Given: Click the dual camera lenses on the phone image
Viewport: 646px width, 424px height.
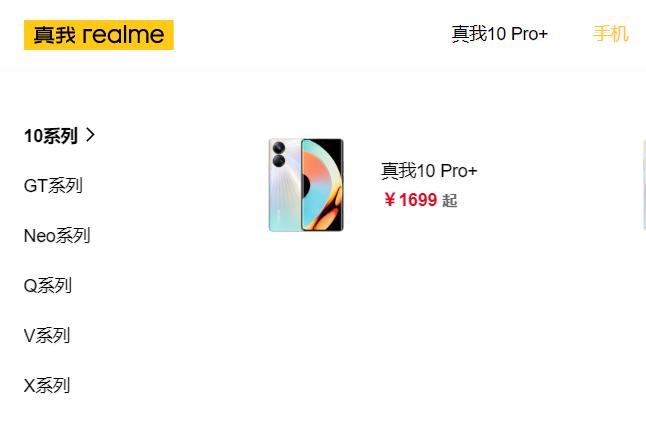Looking at the screenshot, I should coord(279,154).
